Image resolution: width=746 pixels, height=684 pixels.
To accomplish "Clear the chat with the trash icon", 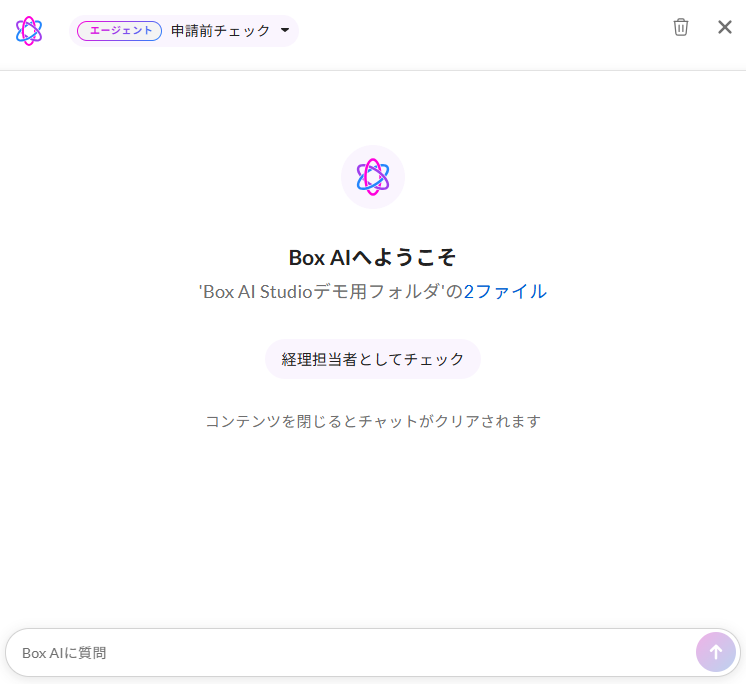I will [x=681, y=27].
